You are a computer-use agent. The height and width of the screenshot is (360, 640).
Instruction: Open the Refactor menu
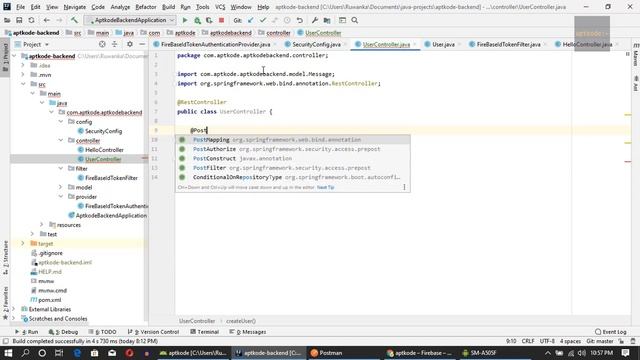point(146,7)
